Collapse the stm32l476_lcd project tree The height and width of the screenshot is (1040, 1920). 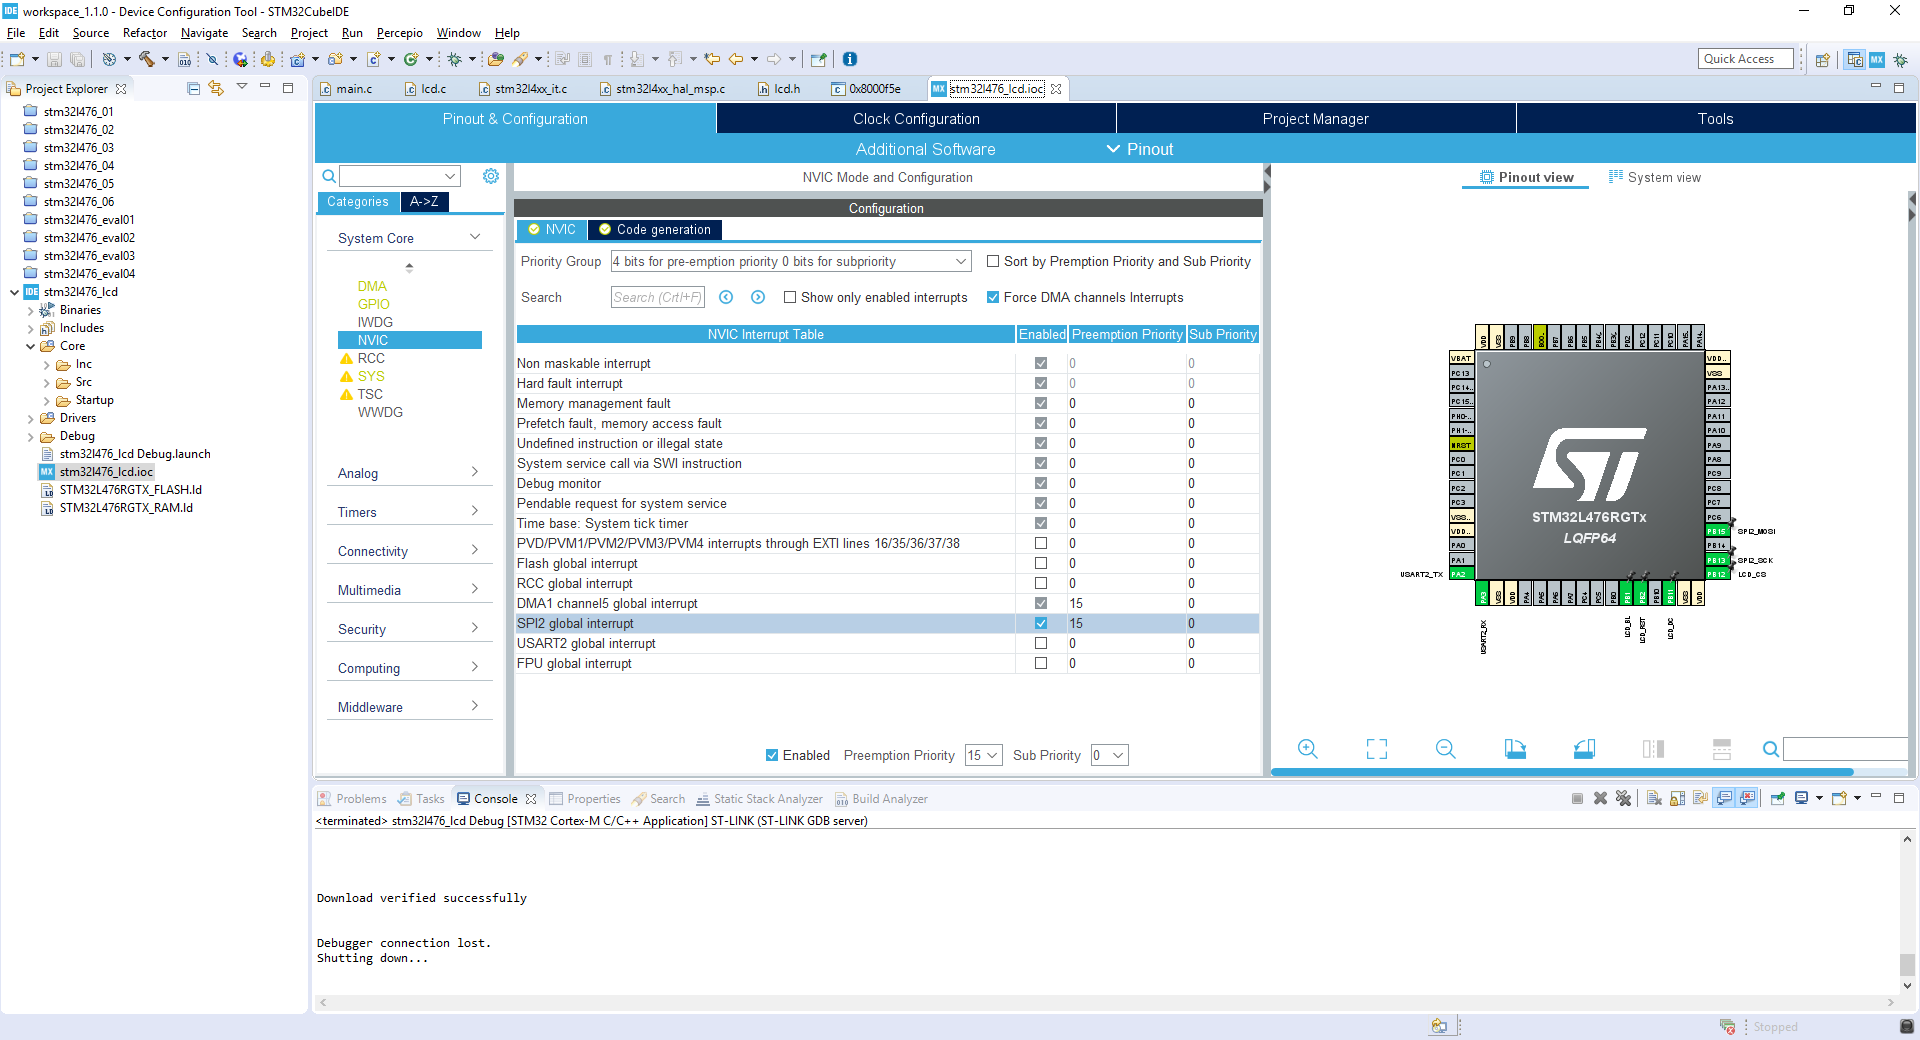[x=14, y=292]
